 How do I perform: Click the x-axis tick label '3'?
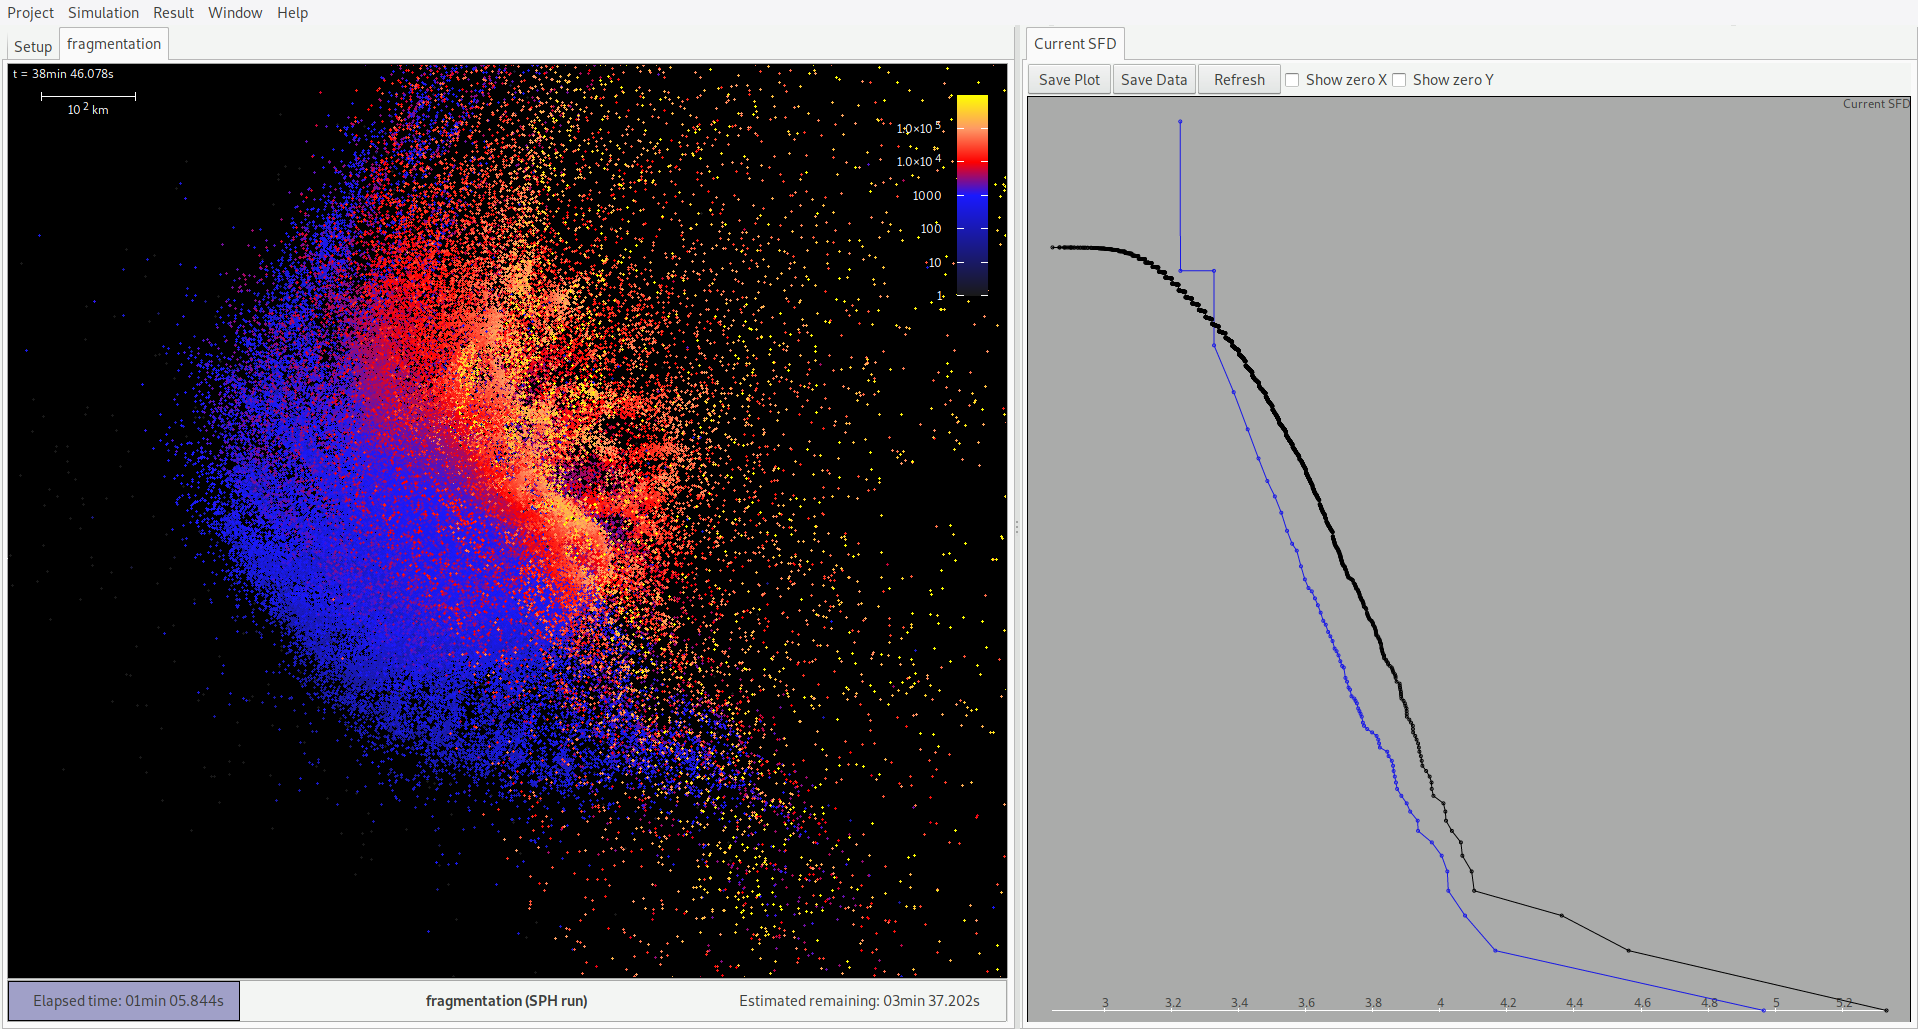[1105, 1002]
